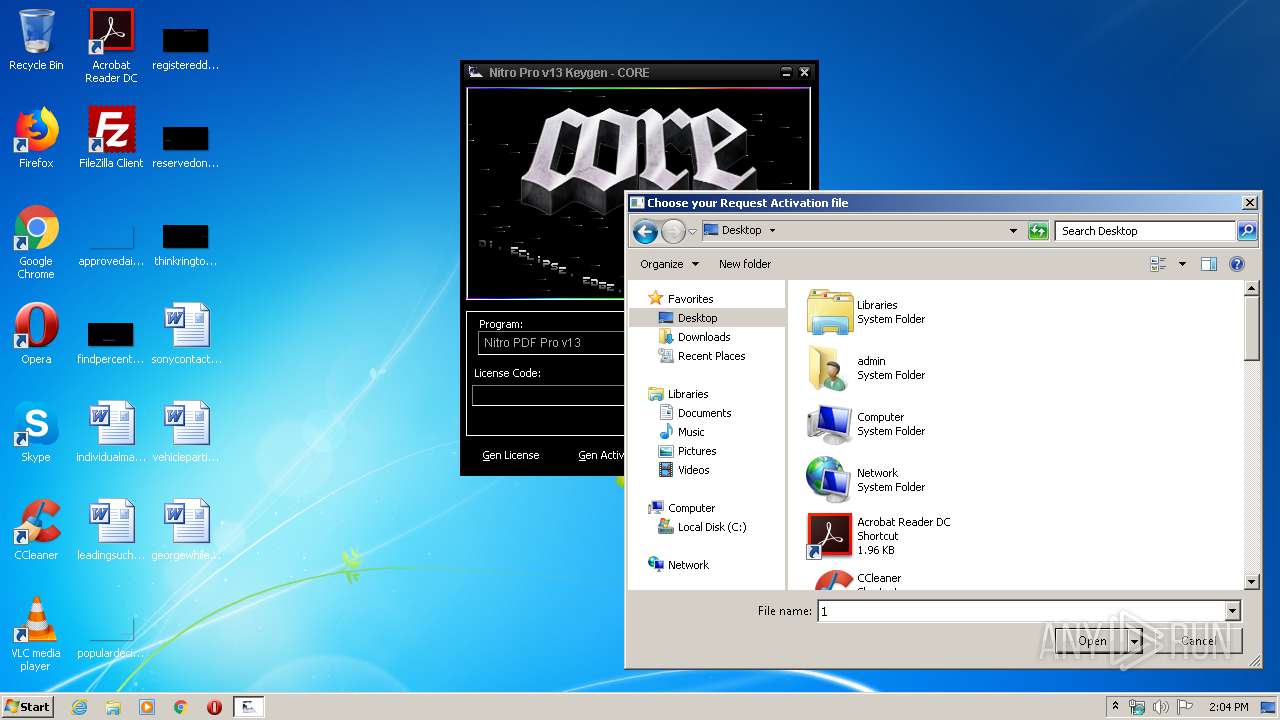Open the change view options dropdown arrow
This screenshot has width=1280, height=720.
(1182, 264)
